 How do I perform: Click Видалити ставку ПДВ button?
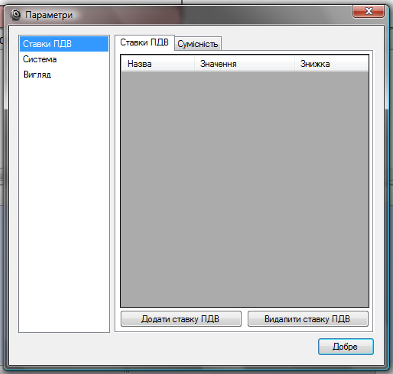tap(308, 319)
